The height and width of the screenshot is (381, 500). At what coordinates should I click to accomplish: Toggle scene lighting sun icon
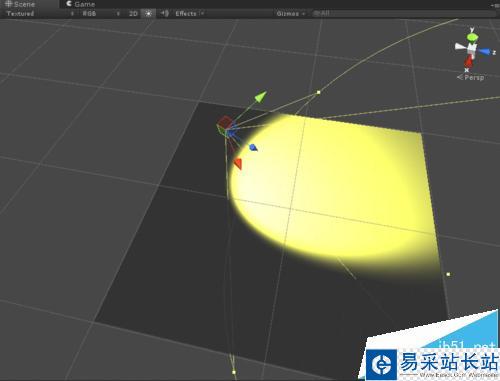click(148, 13)
